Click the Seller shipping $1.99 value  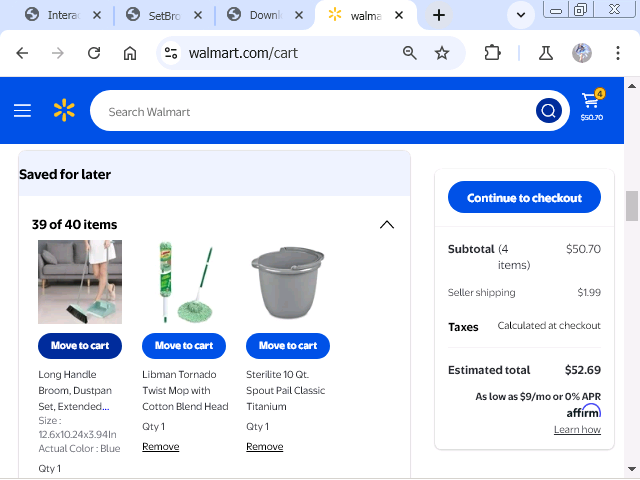point(589,292)
